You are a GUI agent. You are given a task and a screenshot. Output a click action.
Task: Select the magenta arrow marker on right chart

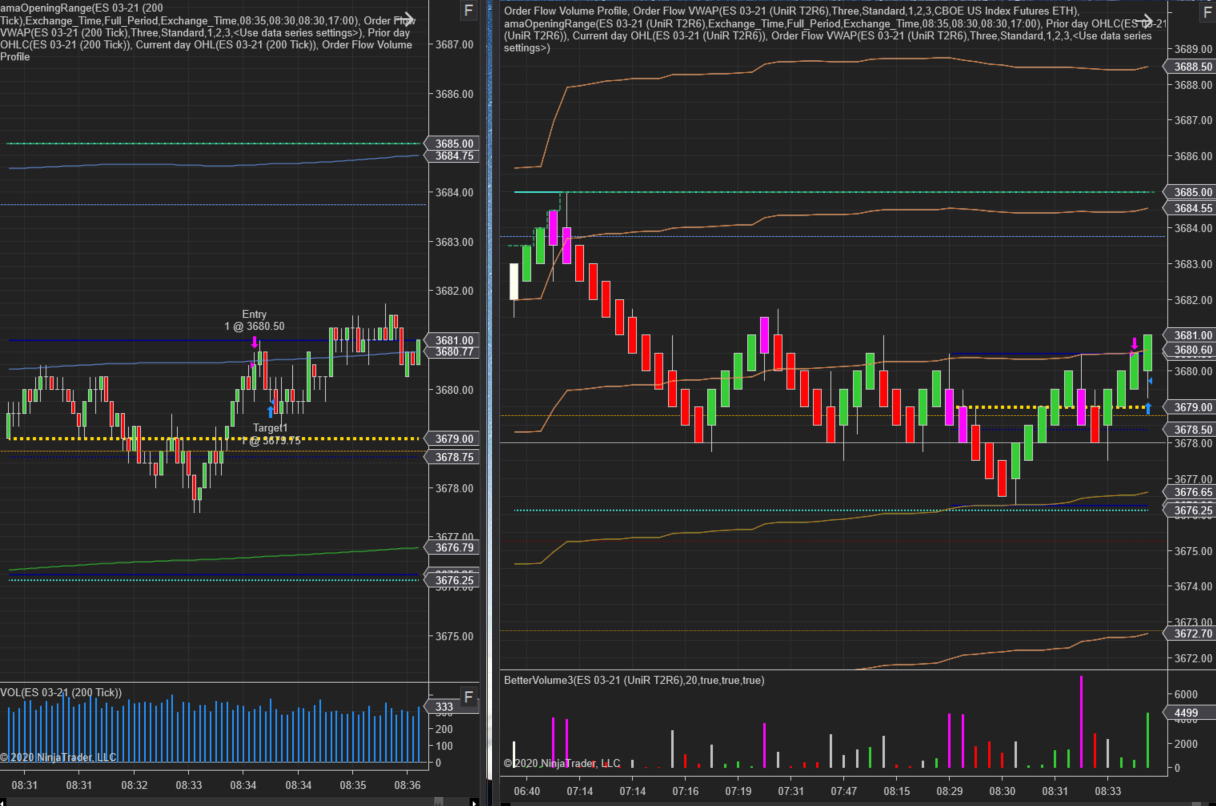point(1134,344)
